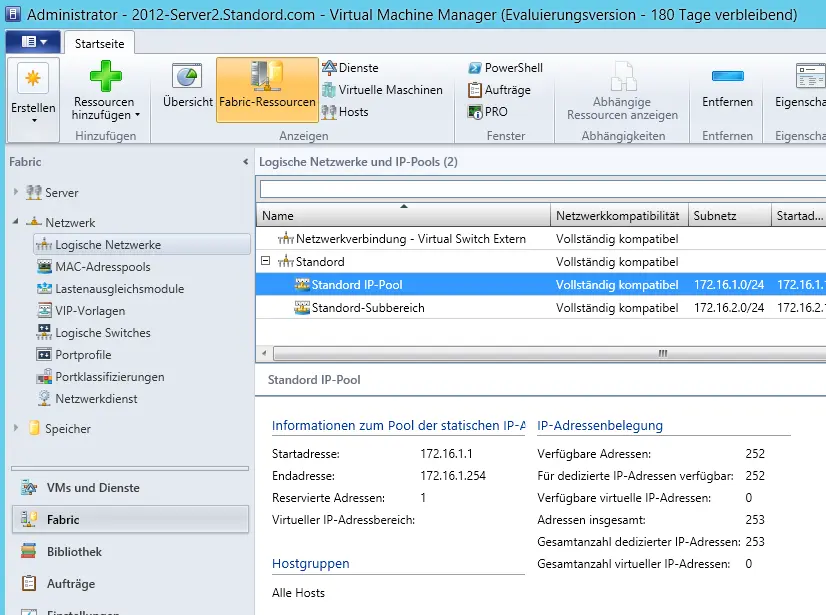
Task: Switch to the Startseite tab
Action: pyautogui.click(x=100, y=42)
